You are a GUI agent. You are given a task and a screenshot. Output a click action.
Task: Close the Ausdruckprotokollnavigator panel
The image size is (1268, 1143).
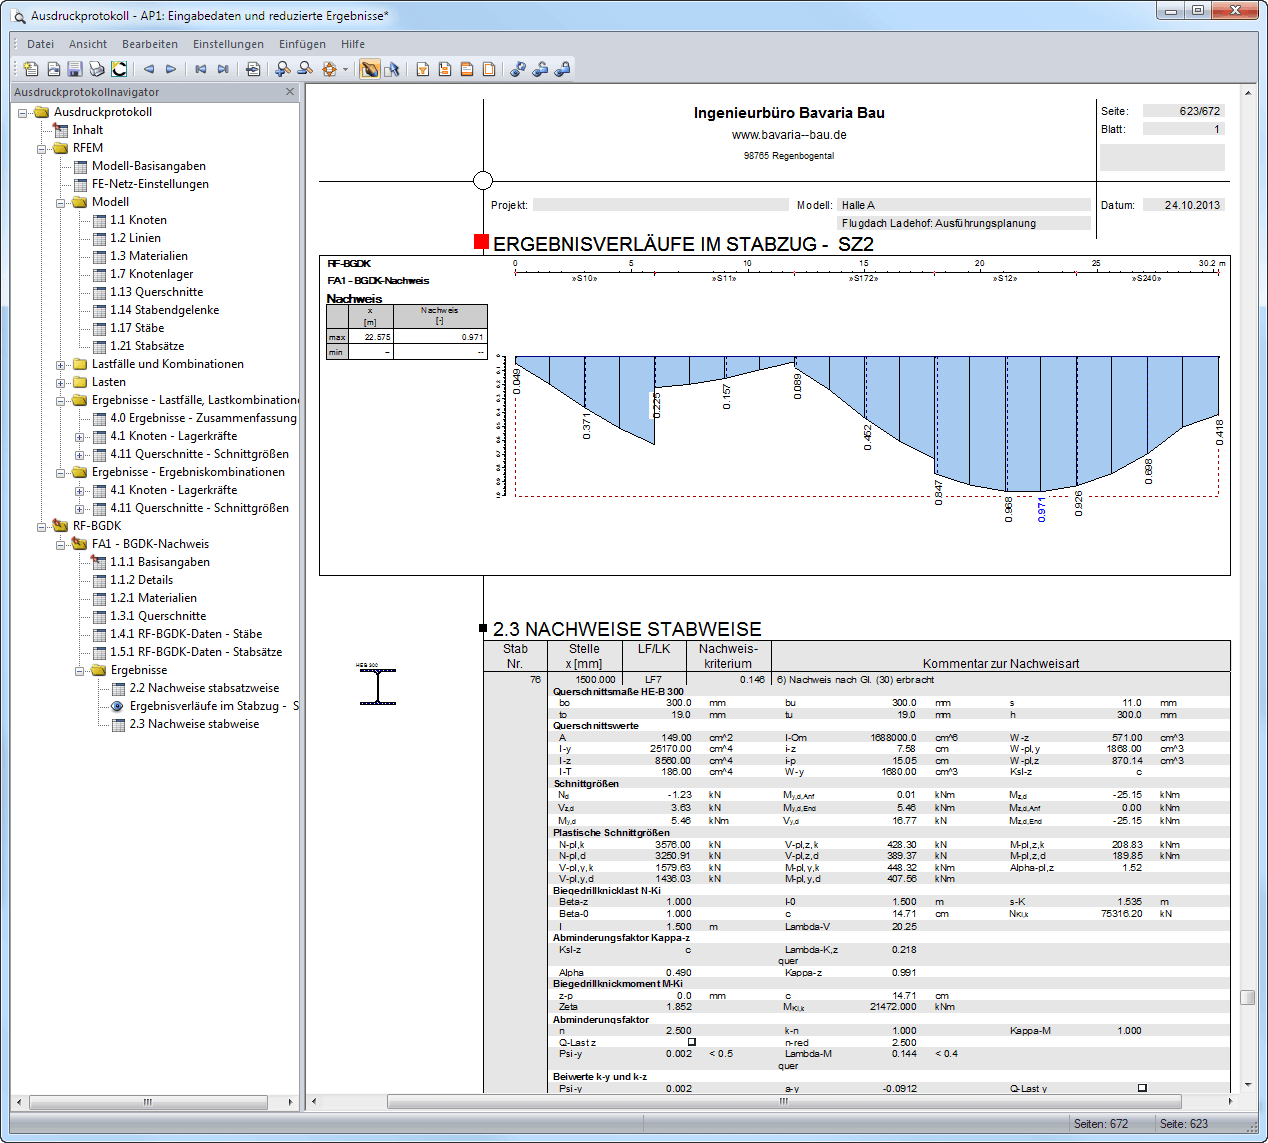[x=290, y=92]
